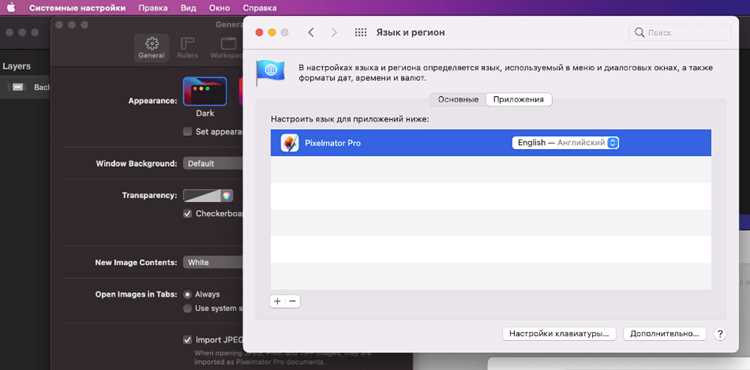This screenshot has width=750, height=370.
Task: Minimize the Язык и регион window
Action: [x=272, y=33]
